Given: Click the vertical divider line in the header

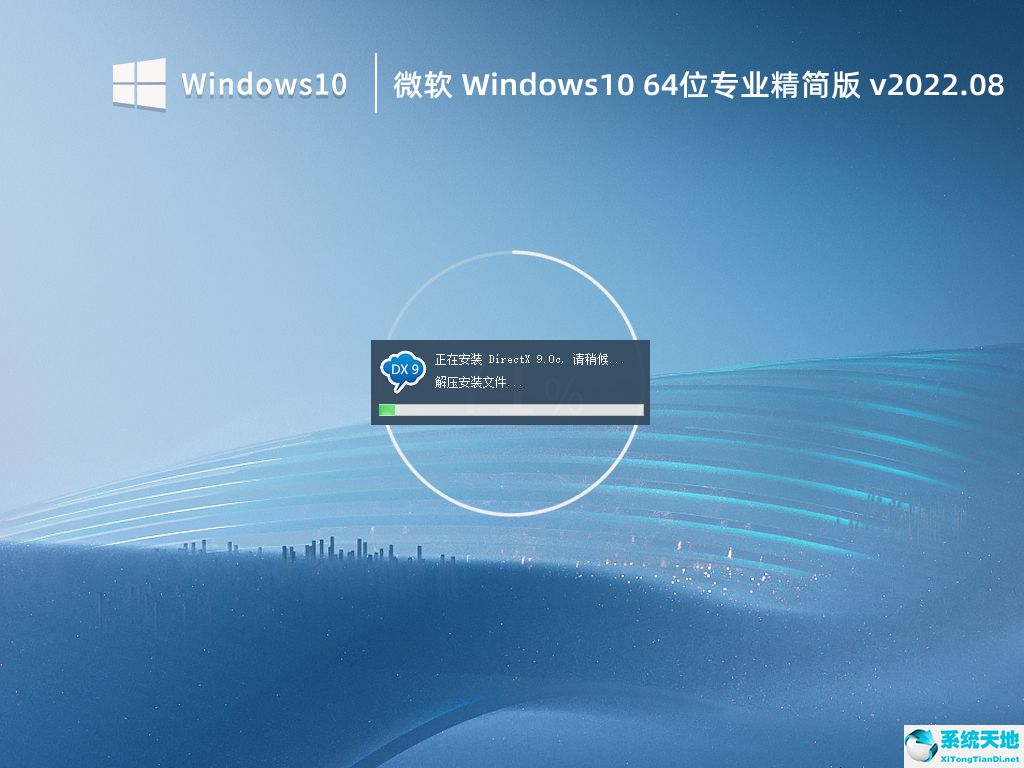Looking at the screenshot, I should pos(376,84).
